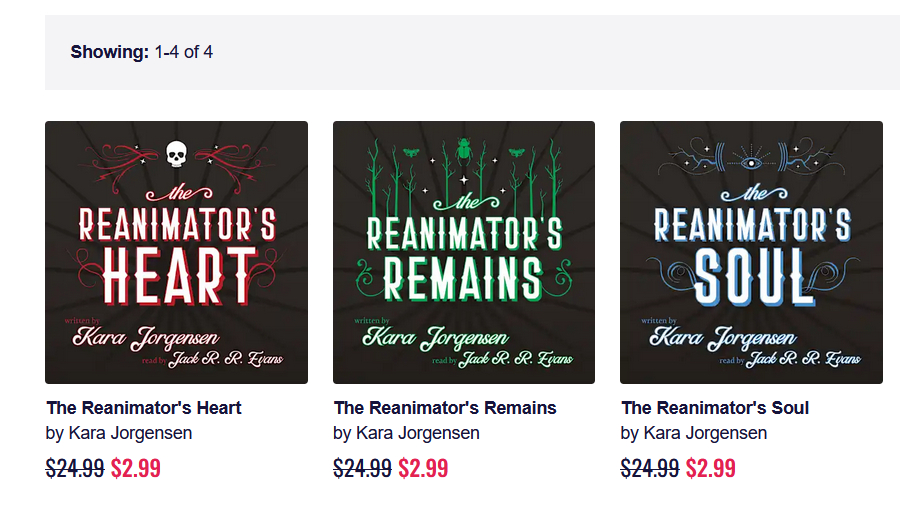Click the crossed-out $24.99 price under Reanimator's Soul
The height and width of the screenshot is (520, 900).
[x=650, y=468]
